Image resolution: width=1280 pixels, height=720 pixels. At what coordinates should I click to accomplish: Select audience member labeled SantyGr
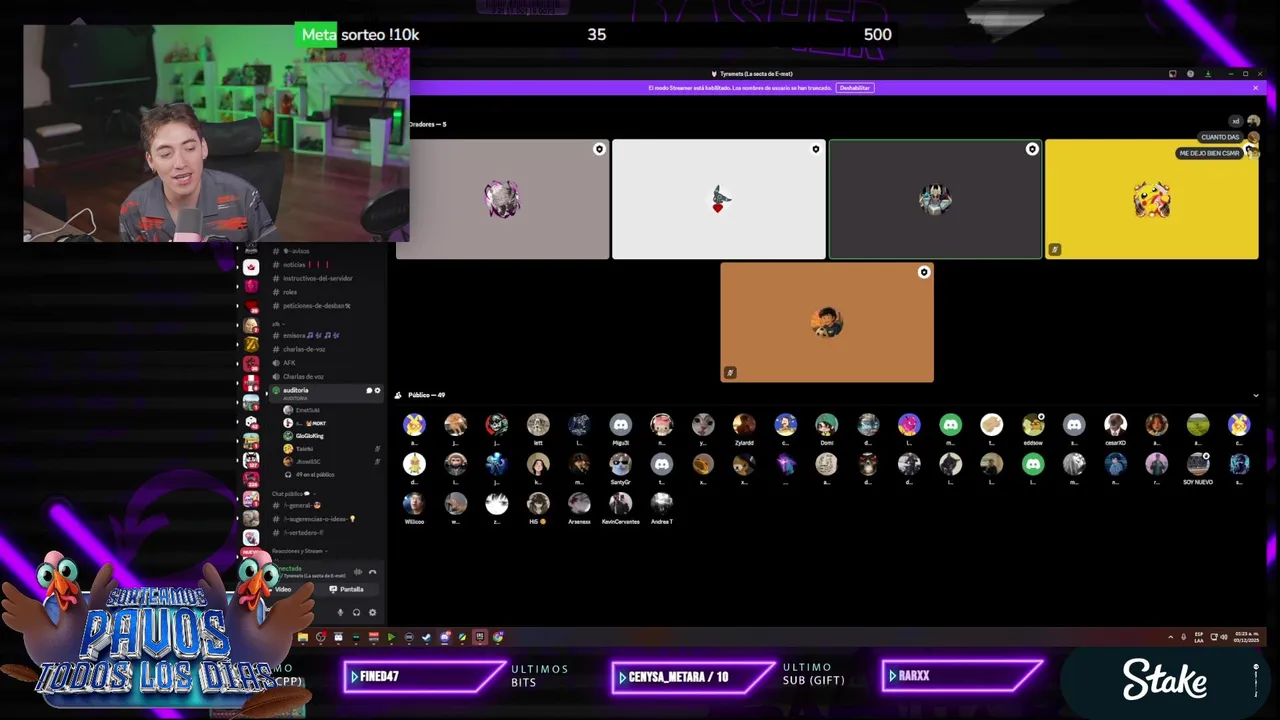pyautogui.click(x=620, y=469)
